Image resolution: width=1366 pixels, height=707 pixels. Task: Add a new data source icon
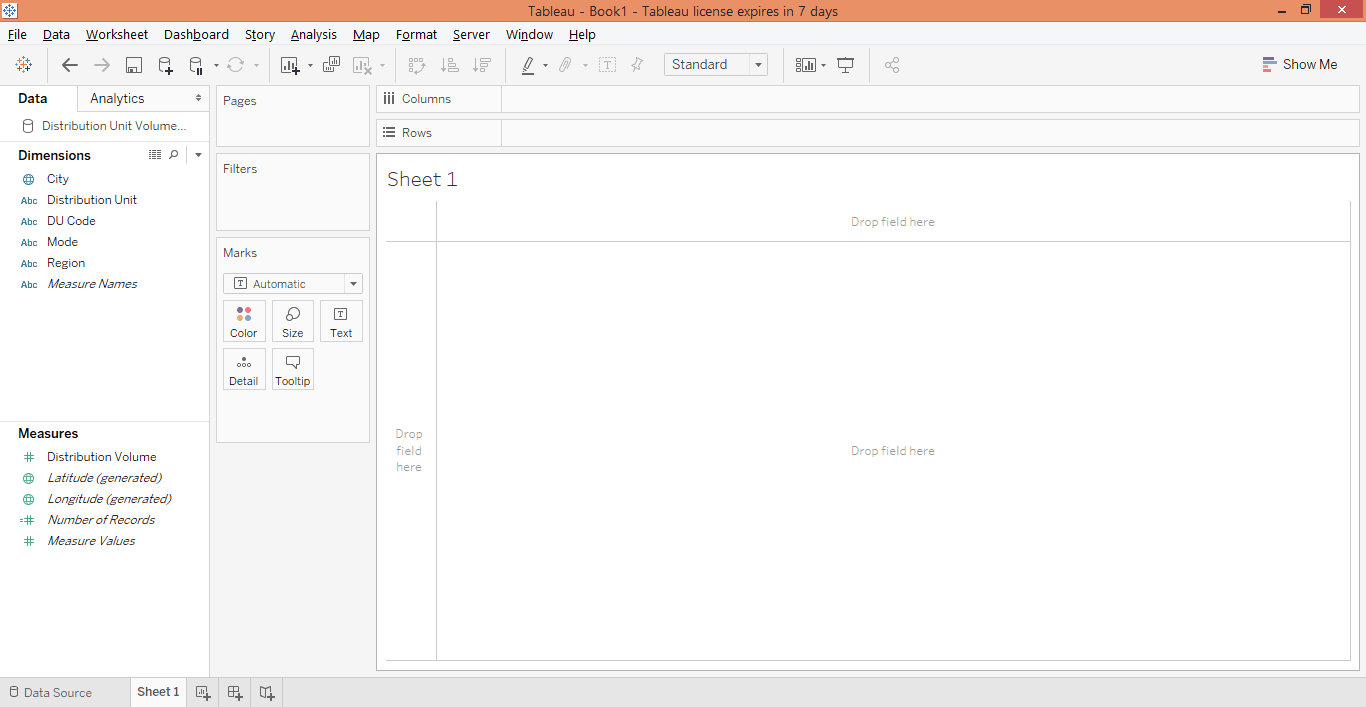tap(166, 65)
